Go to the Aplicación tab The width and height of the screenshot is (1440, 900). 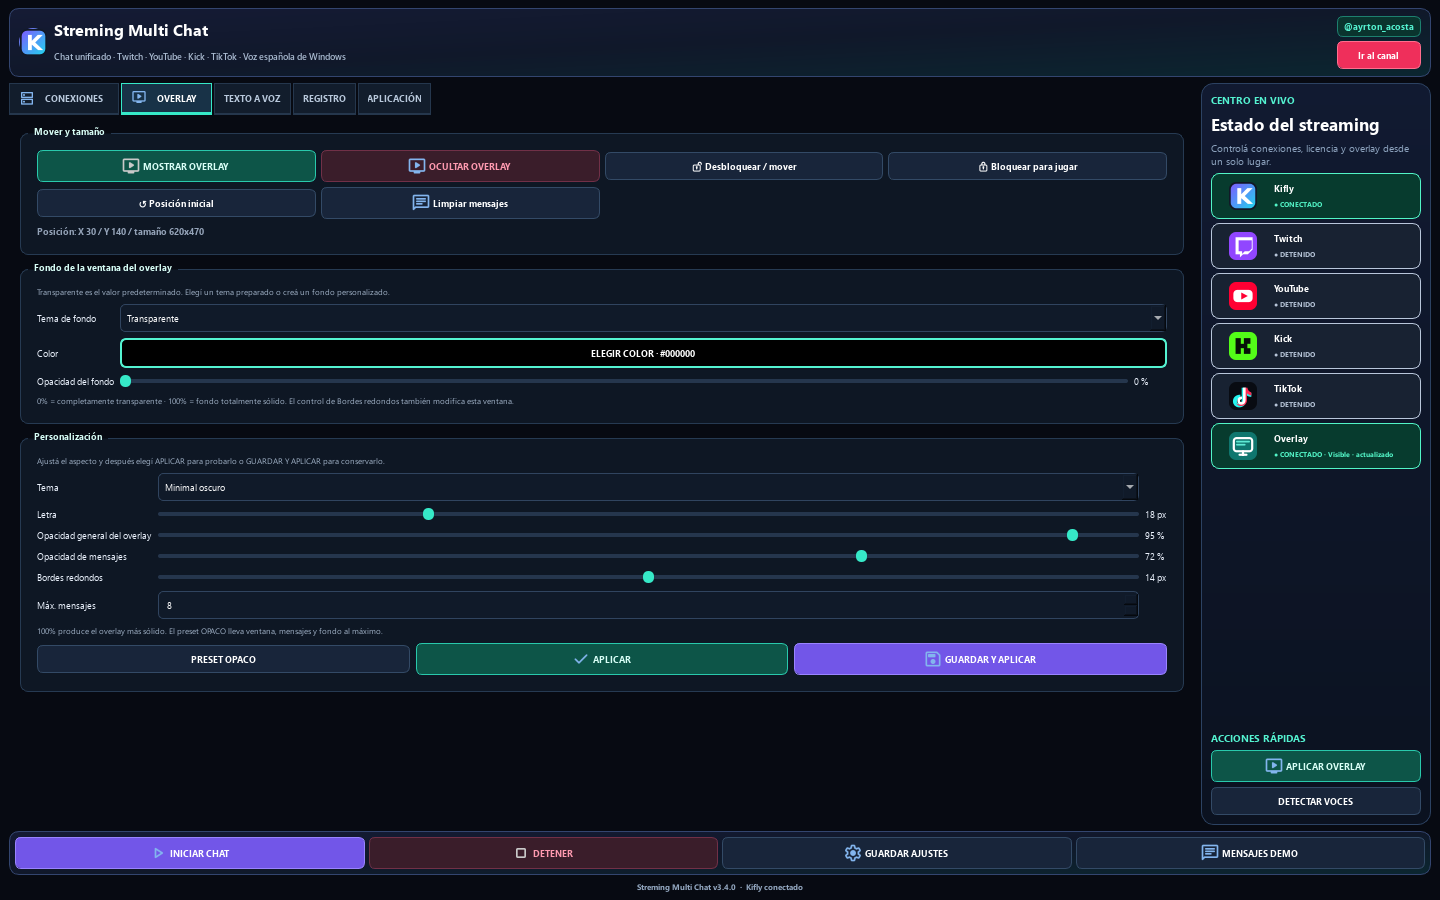pyautogui.click(x=394, y=99)
